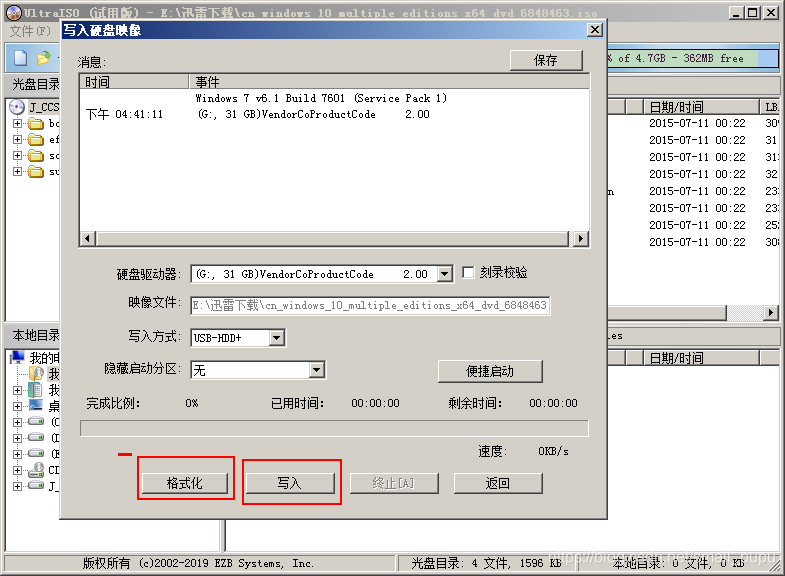
Task: Click the 日期/时间 header in lower file list
Action: [x=701, y=358]
